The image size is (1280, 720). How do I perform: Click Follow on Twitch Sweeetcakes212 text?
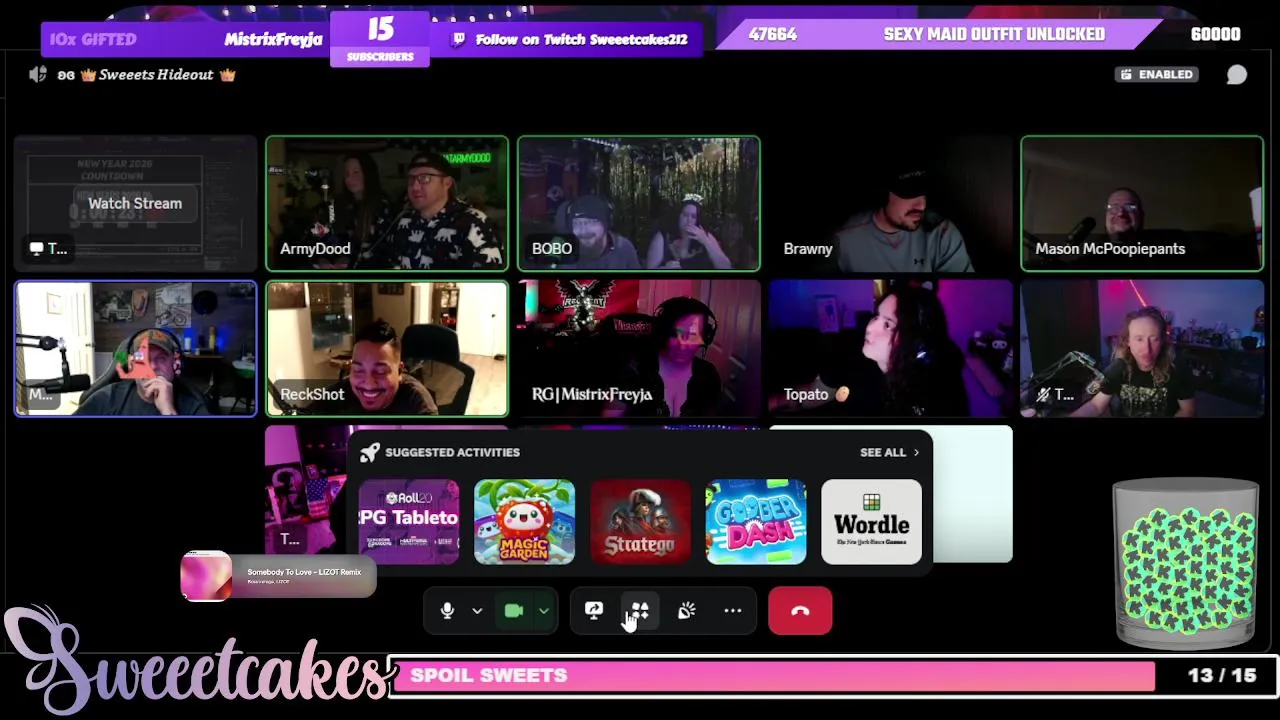581,39
